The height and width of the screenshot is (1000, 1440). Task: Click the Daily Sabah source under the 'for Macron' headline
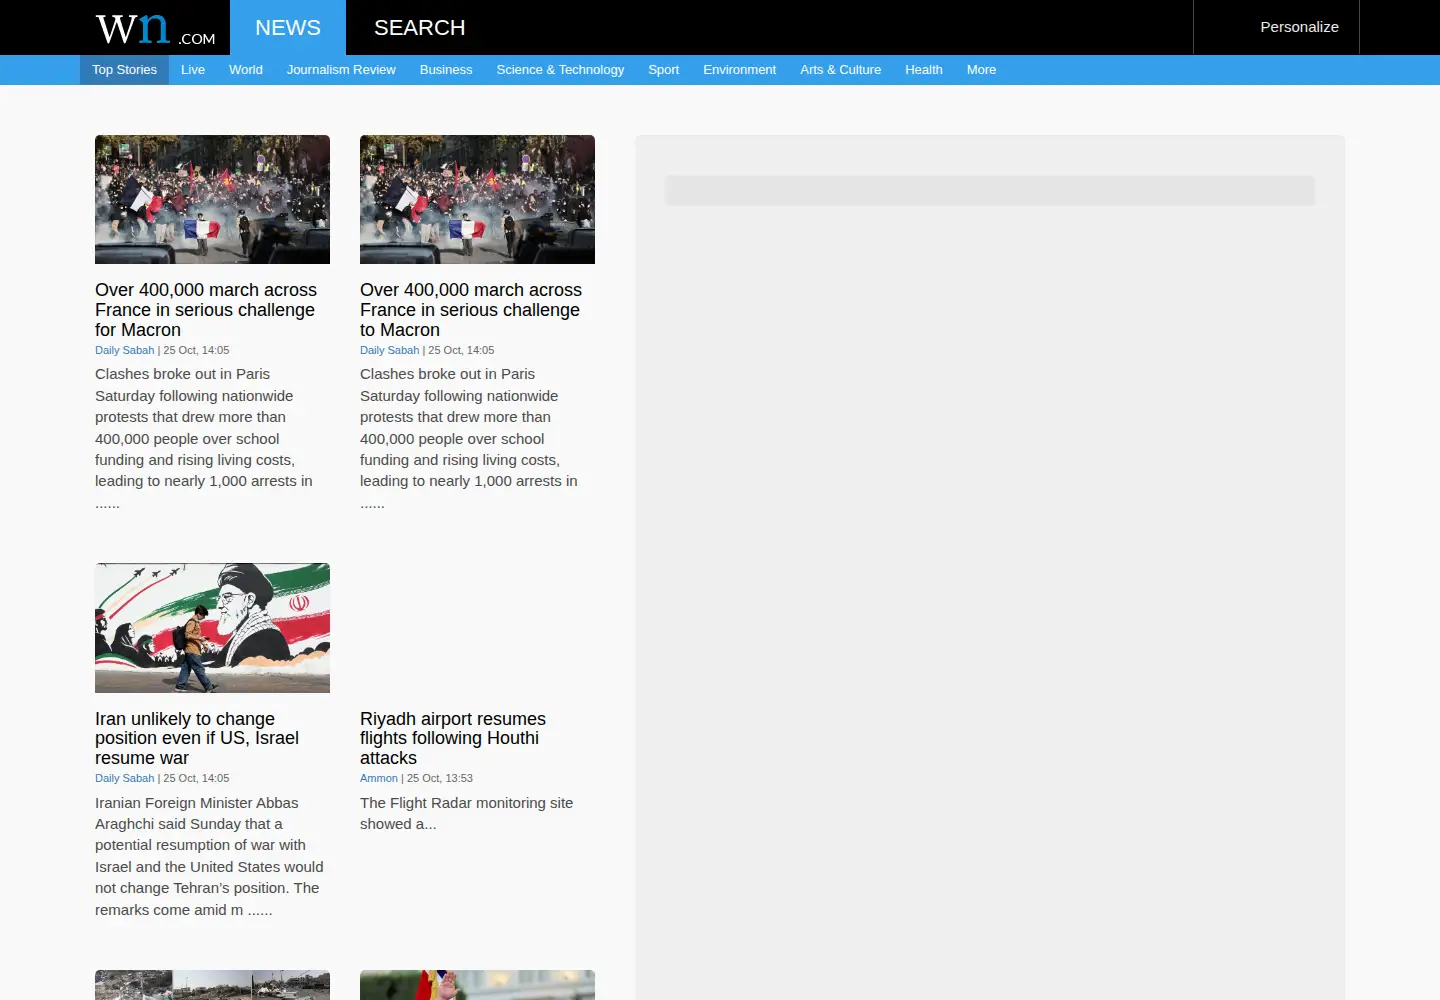[x=125, y=350]
